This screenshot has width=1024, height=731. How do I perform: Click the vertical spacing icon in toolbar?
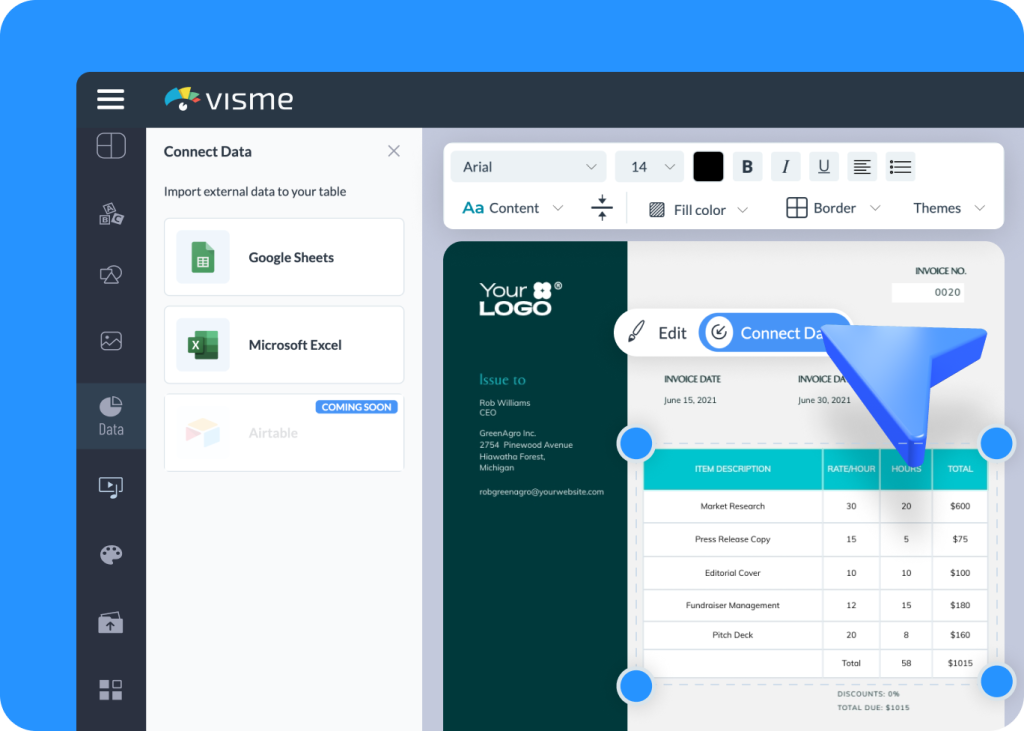[x=600, y=208]
